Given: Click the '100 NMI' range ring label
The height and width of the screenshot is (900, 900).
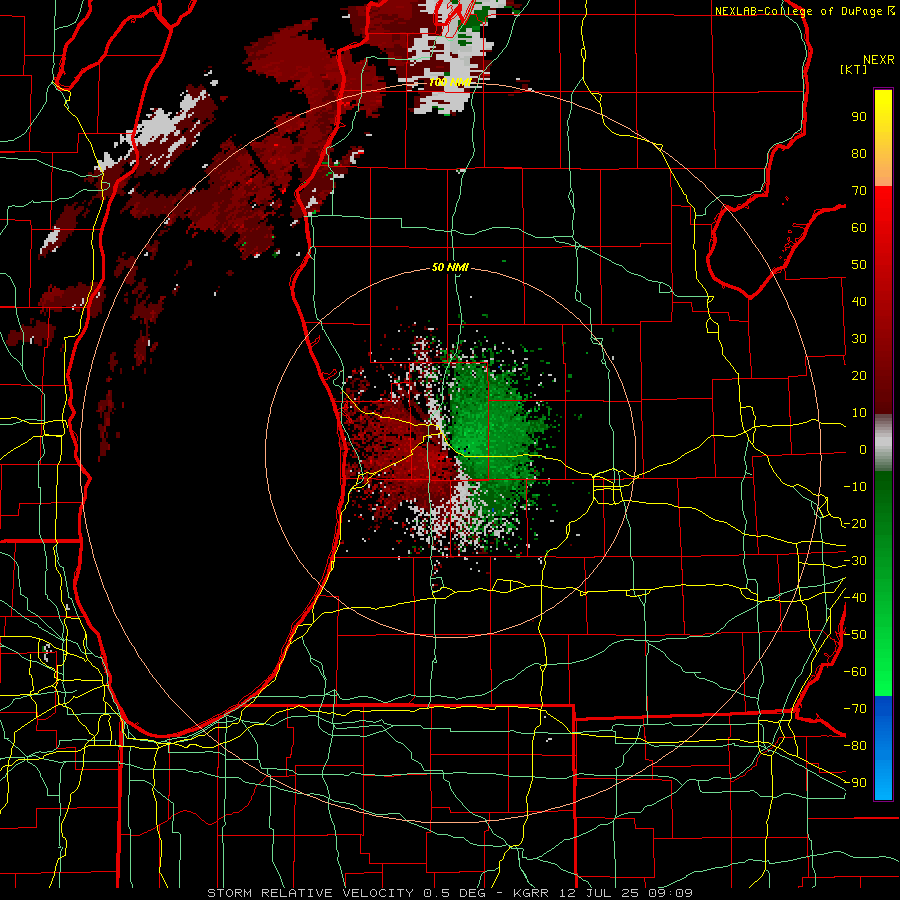Looking at the screenshot, I should click(451, 82).
